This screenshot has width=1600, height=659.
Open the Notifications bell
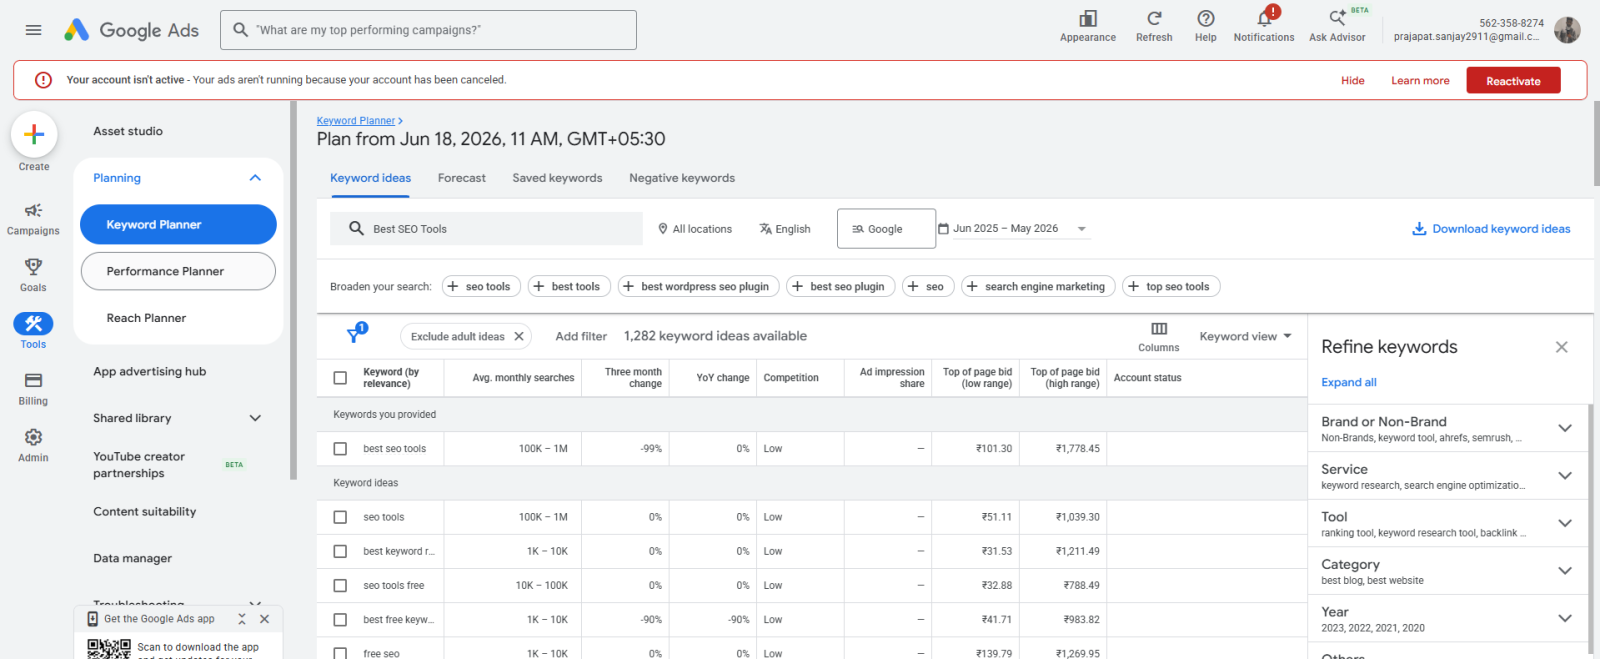pyautogui.click(x=1265, y=18)
